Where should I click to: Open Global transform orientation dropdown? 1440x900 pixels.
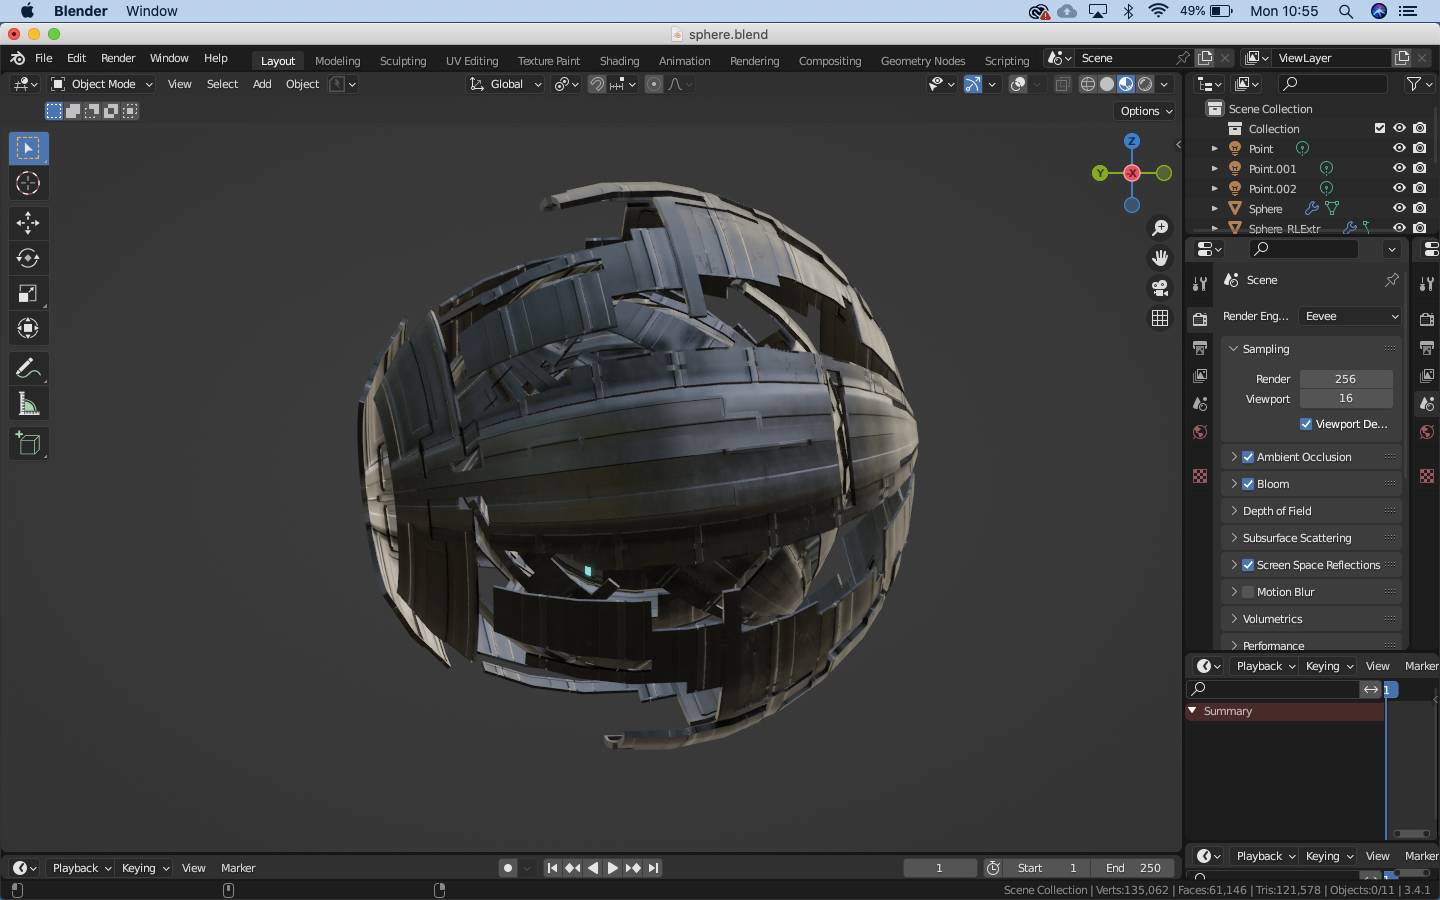506,84
